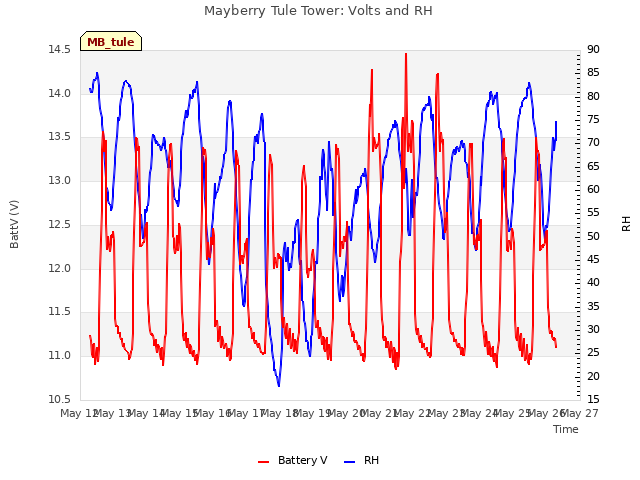Image resolution: width=640 pixels, height=480 pixels.
Task: Click the 85 right axis tick
Action: coord(593,73)
